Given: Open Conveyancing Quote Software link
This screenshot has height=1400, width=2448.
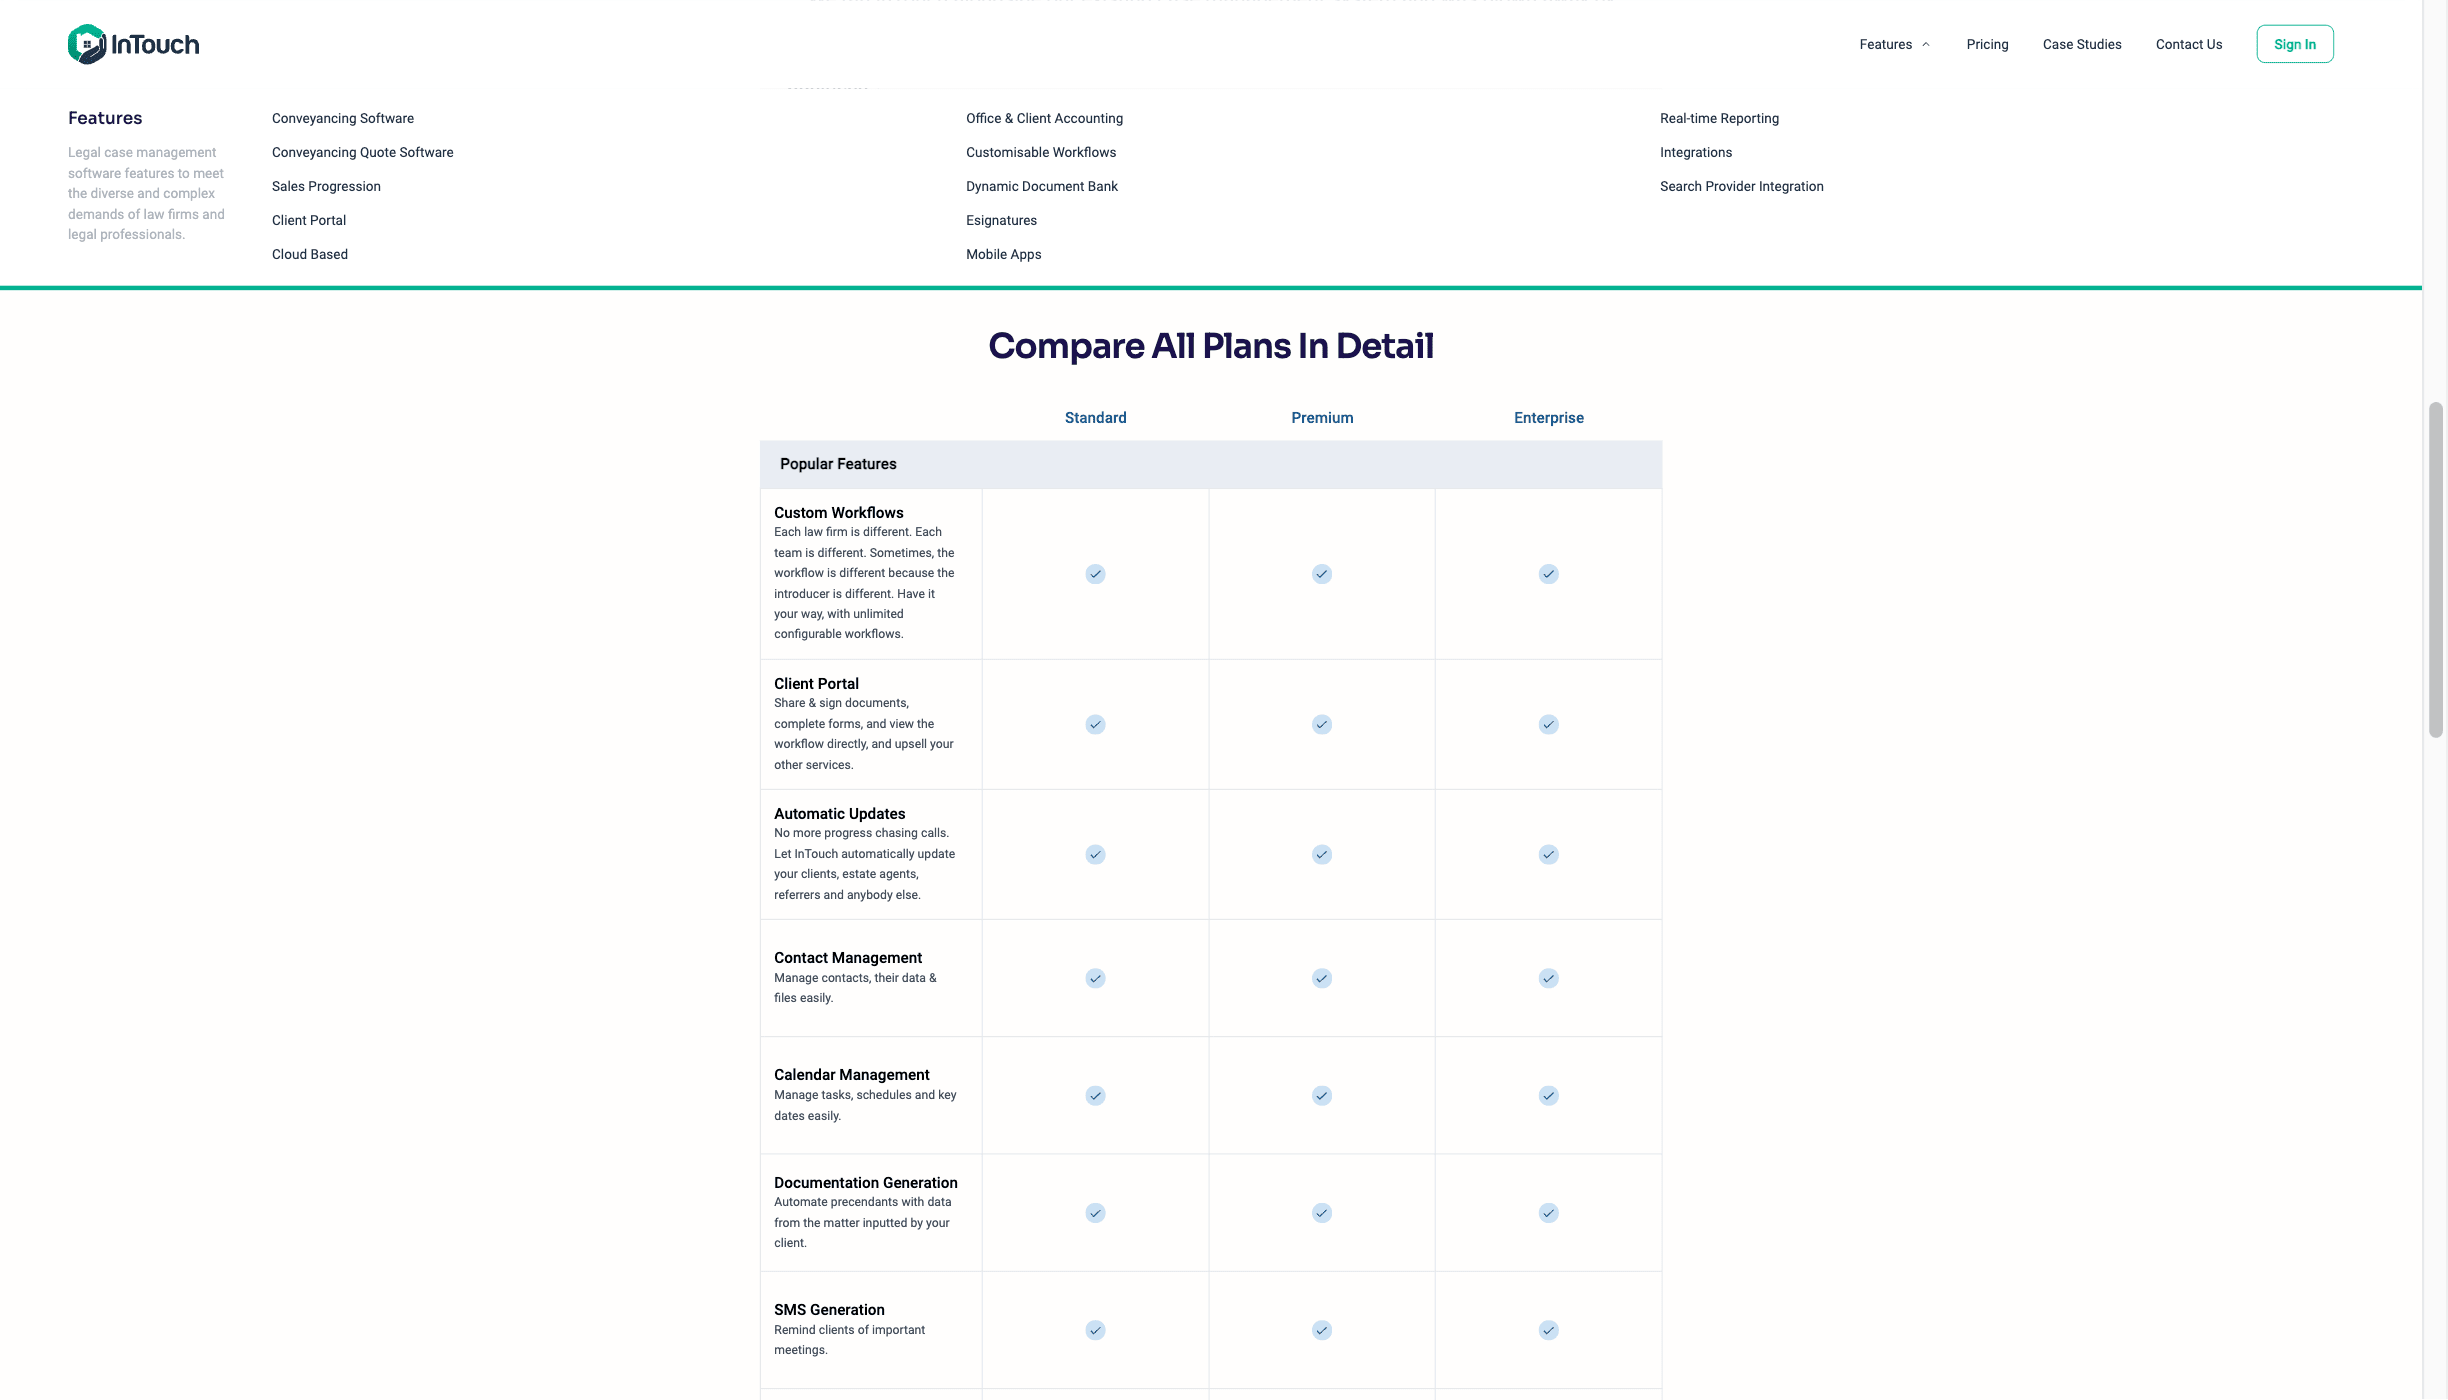Looking at the screenshot, I should pos(362,152).
